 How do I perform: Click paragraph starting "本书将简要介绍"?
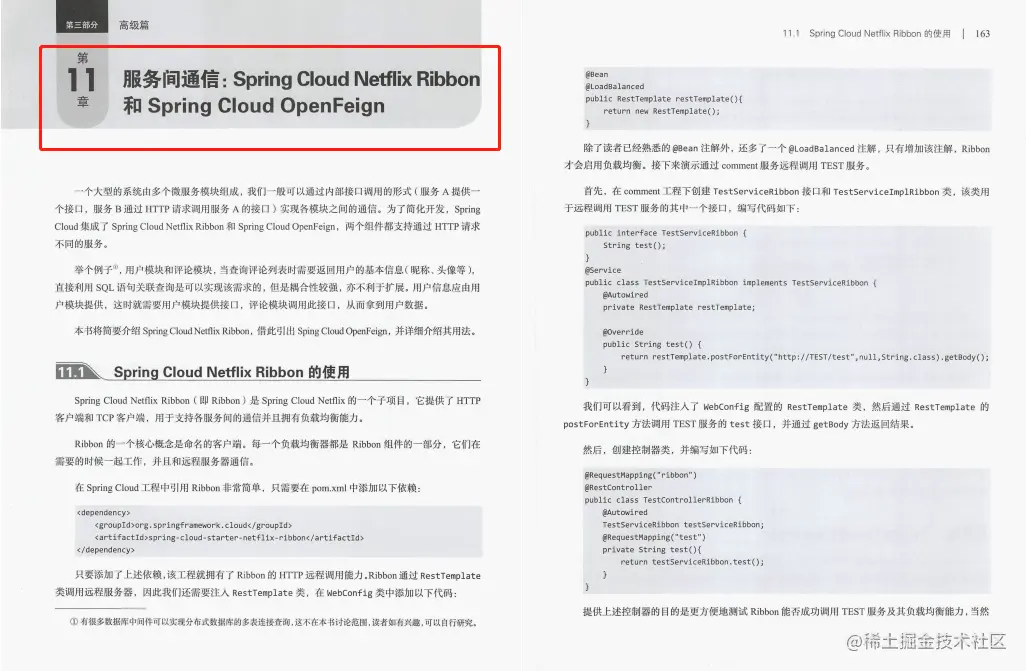(x=275, y=331)
